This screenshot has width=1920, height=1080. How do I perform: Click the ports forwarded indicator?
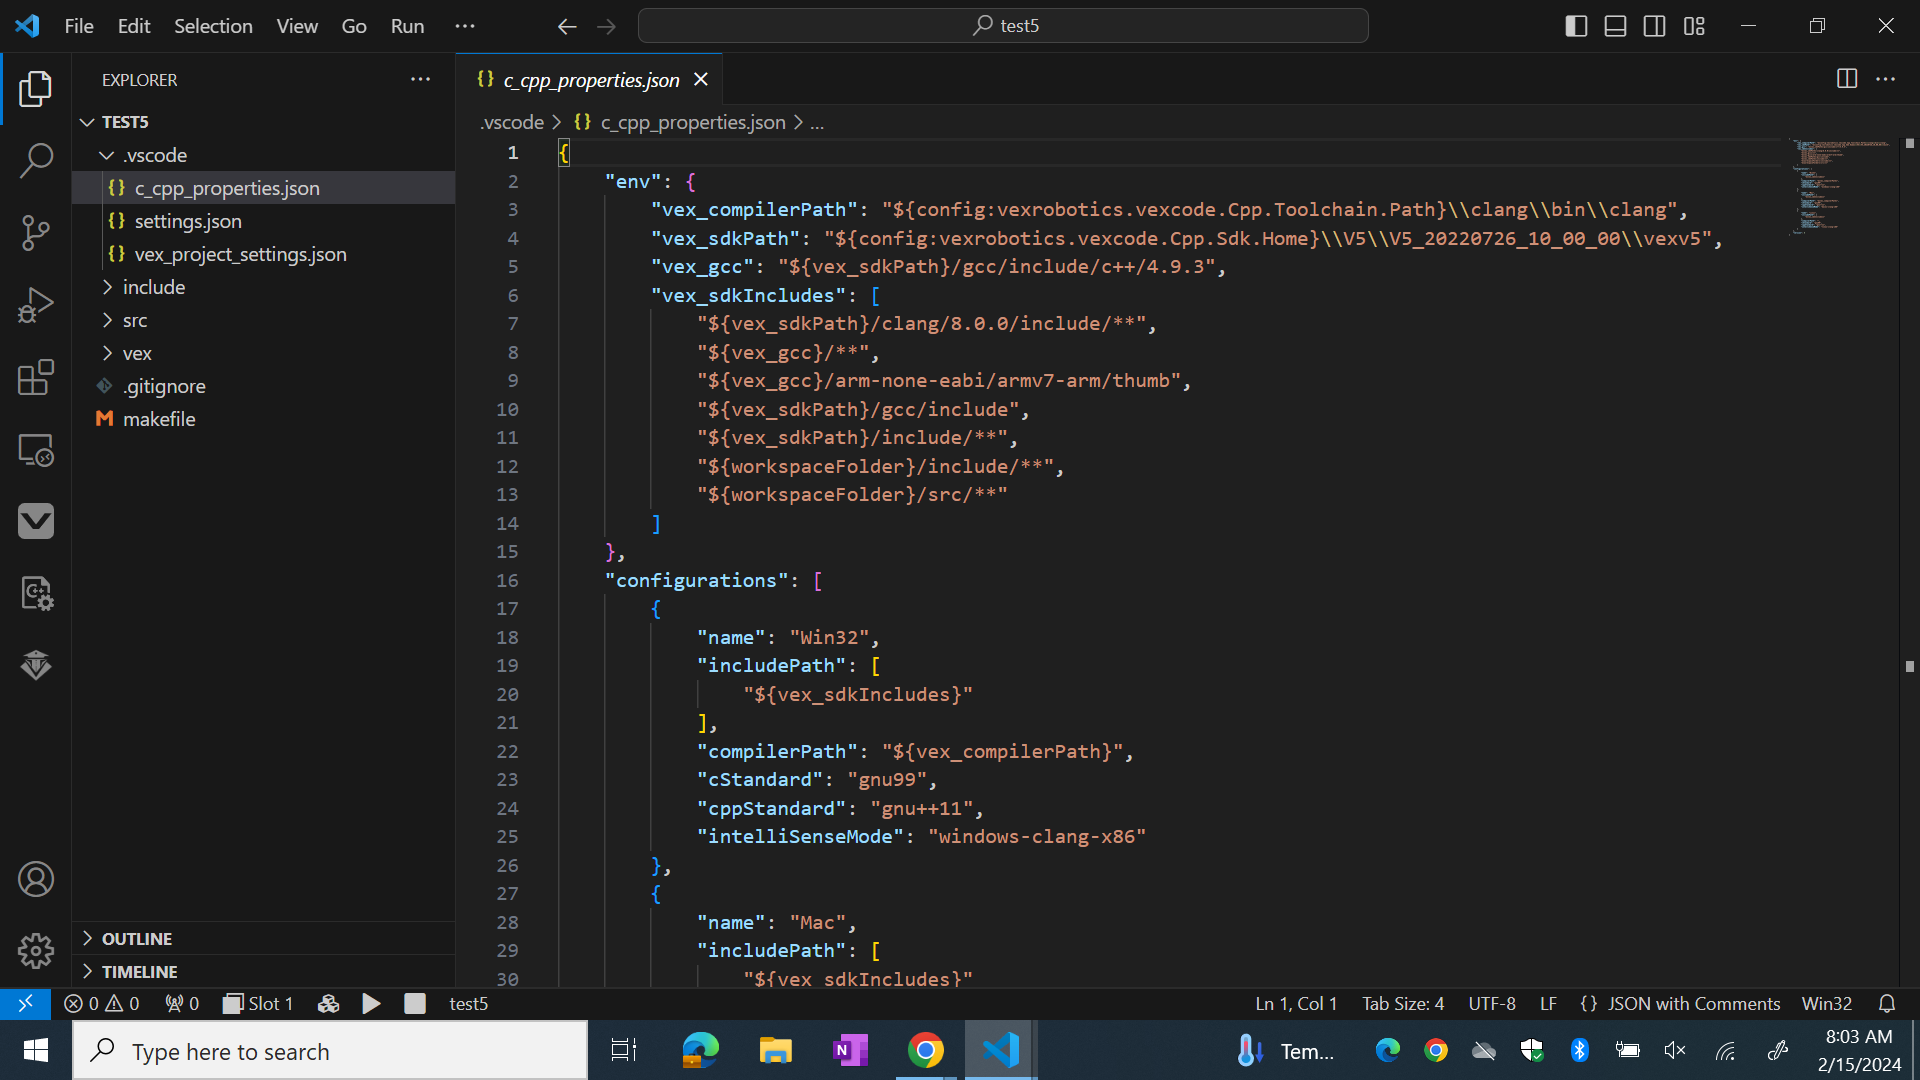tap(182, 1003)
